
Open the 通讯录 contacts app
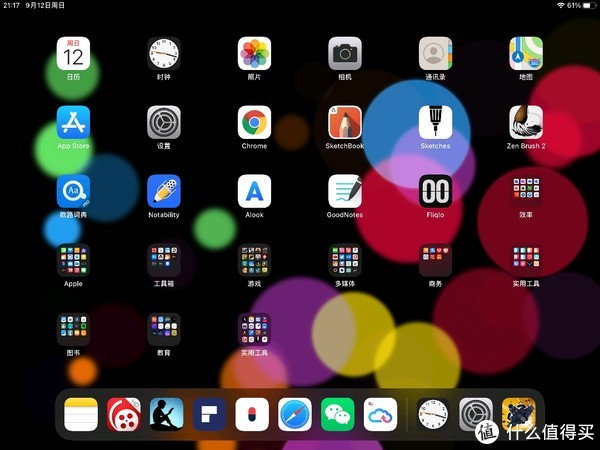coord(435,53)
